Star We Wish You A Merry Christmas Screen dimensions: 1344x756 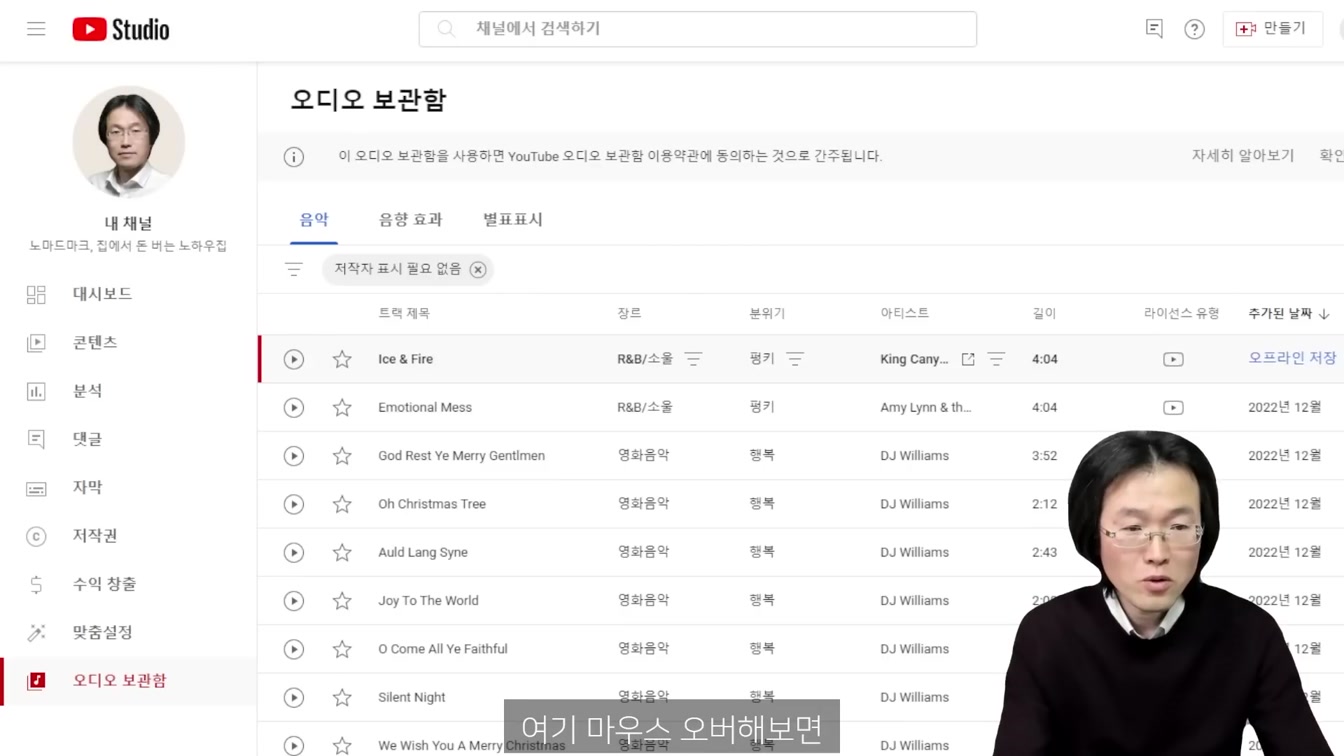(342, 745)
